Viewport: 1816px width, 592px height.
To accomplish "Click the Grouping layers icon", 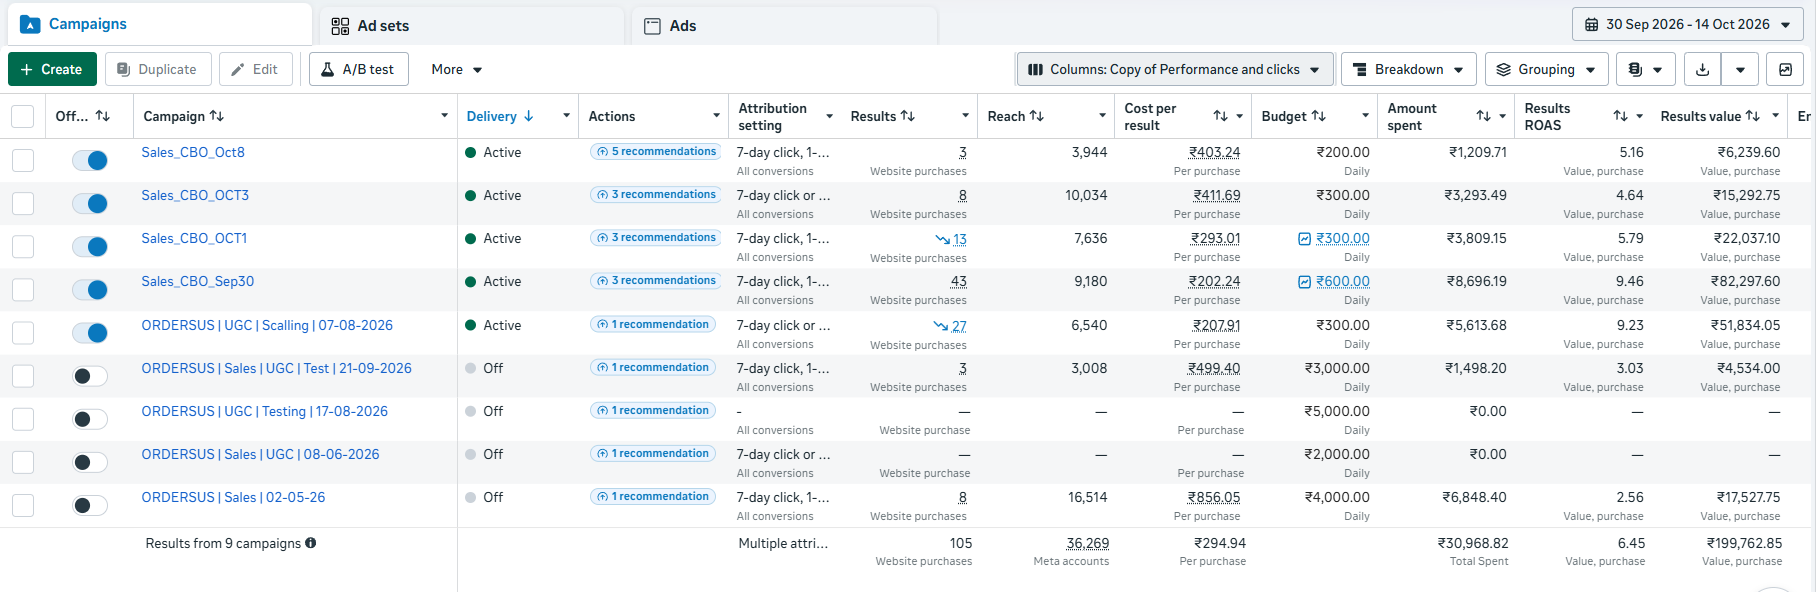I will pos(1504,69).
